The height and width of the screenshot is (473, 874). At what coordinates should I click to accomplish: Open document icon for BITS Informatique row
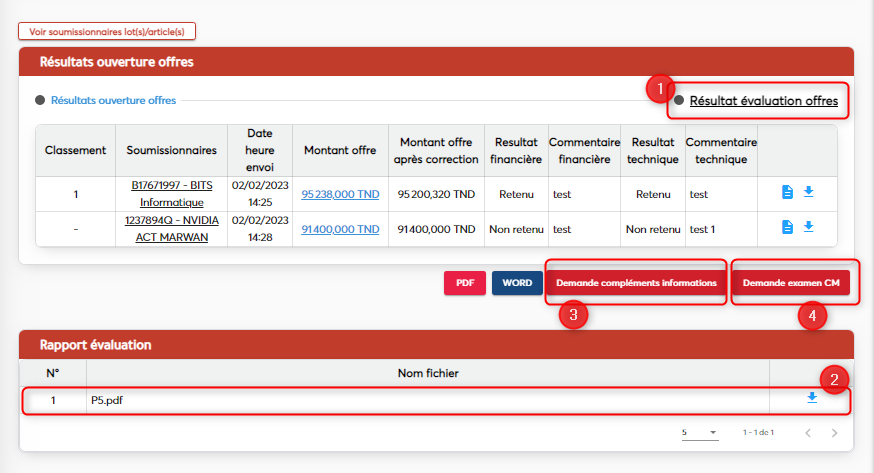(787, 192)
